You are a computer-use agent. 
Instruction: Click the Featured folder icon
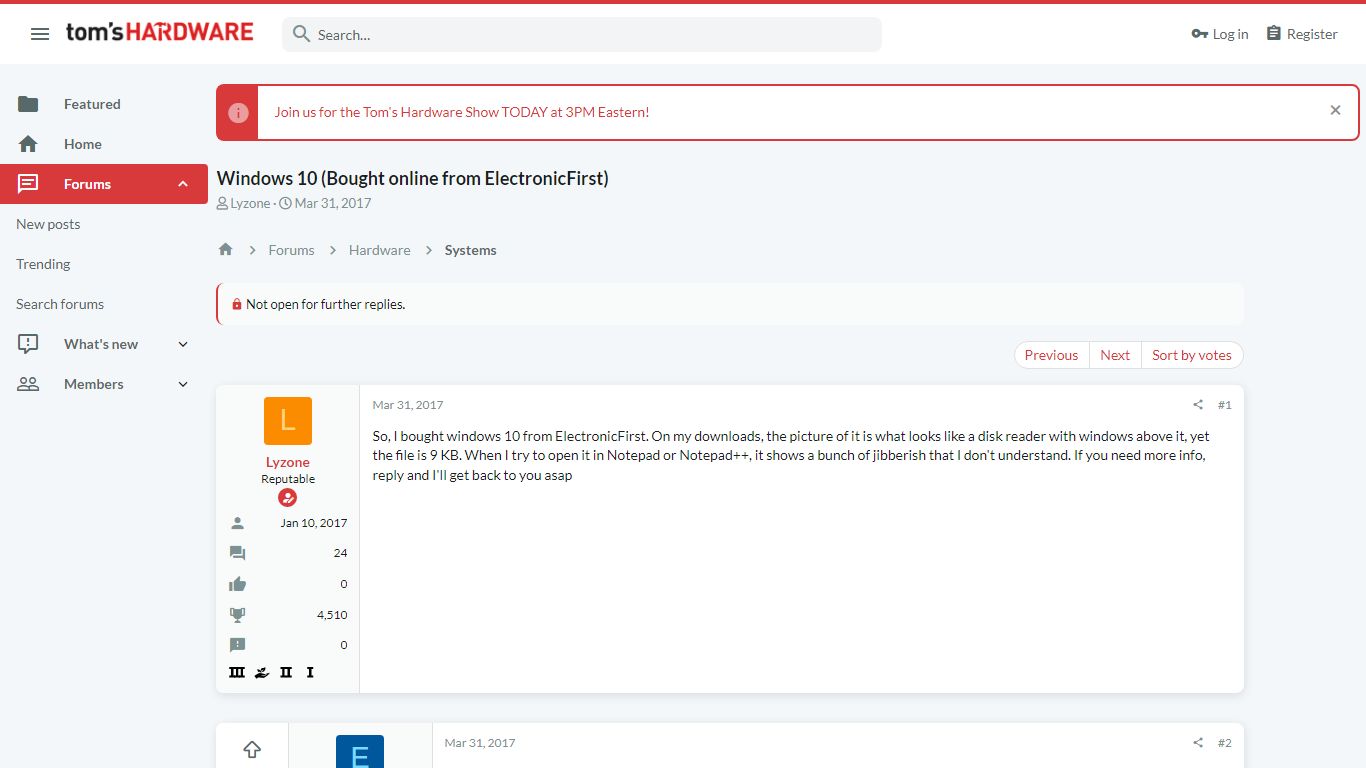(x=28, y=104)
